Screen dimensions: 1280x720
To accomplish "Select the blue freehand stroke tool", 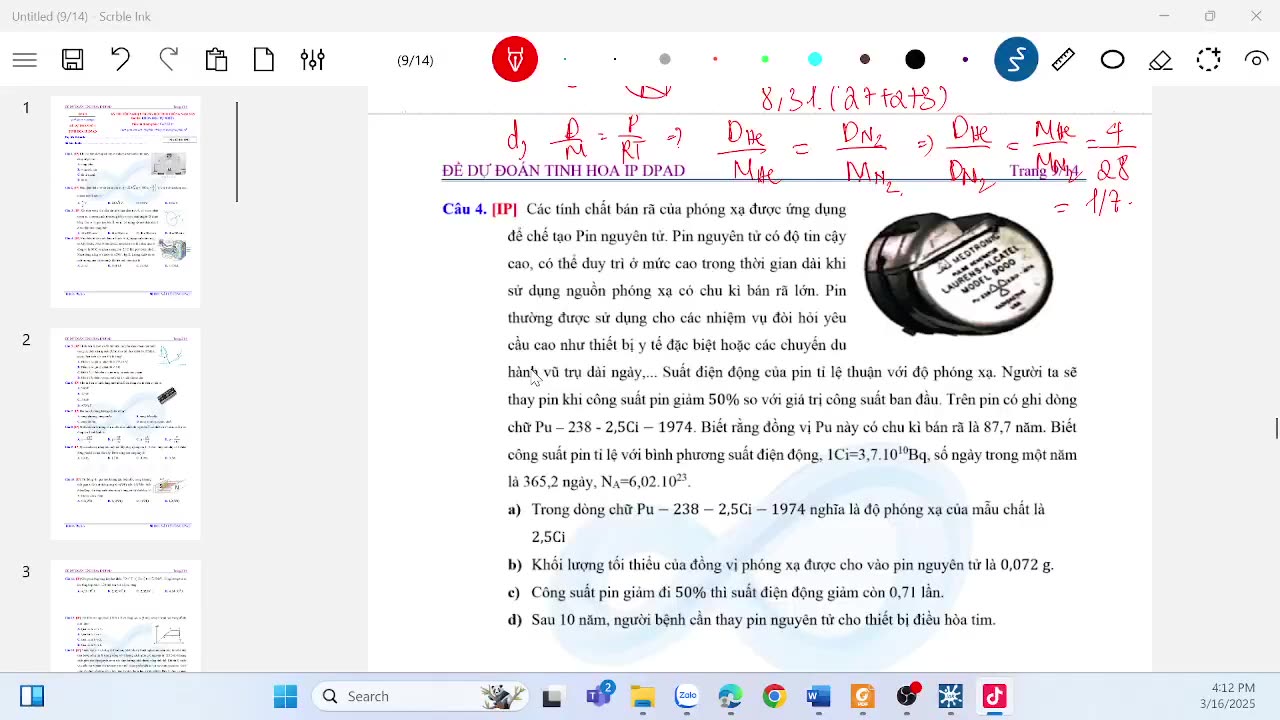I will point(1016,60).
